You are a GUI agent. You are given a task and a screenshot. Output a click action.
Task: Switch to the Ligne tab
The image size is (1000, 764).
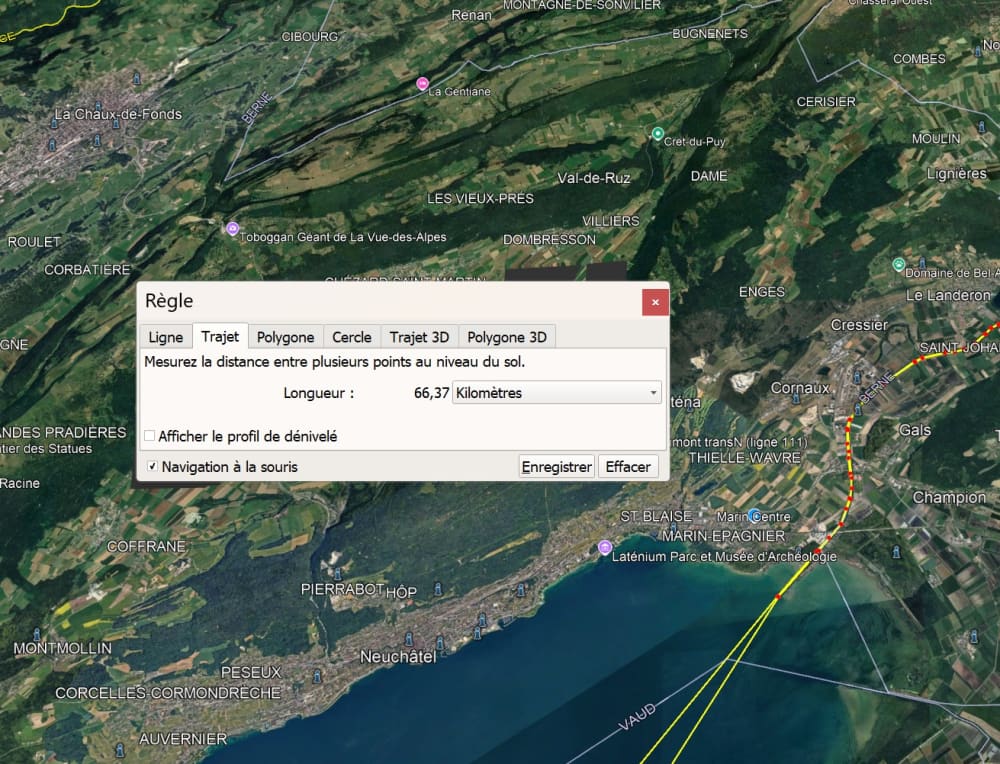166,337
